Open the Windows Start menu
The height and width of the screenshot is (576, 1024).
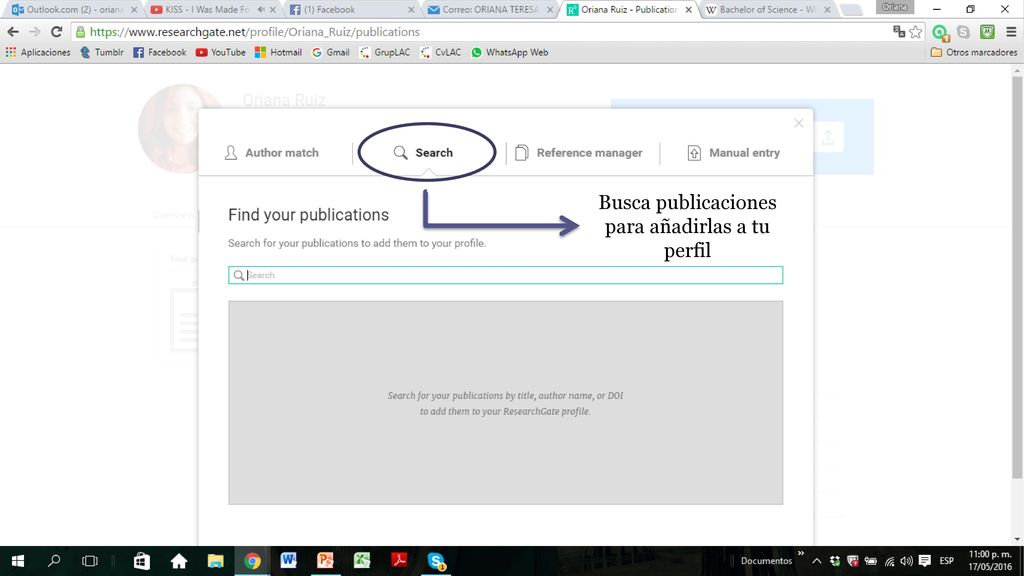click(x=18, y=561)
